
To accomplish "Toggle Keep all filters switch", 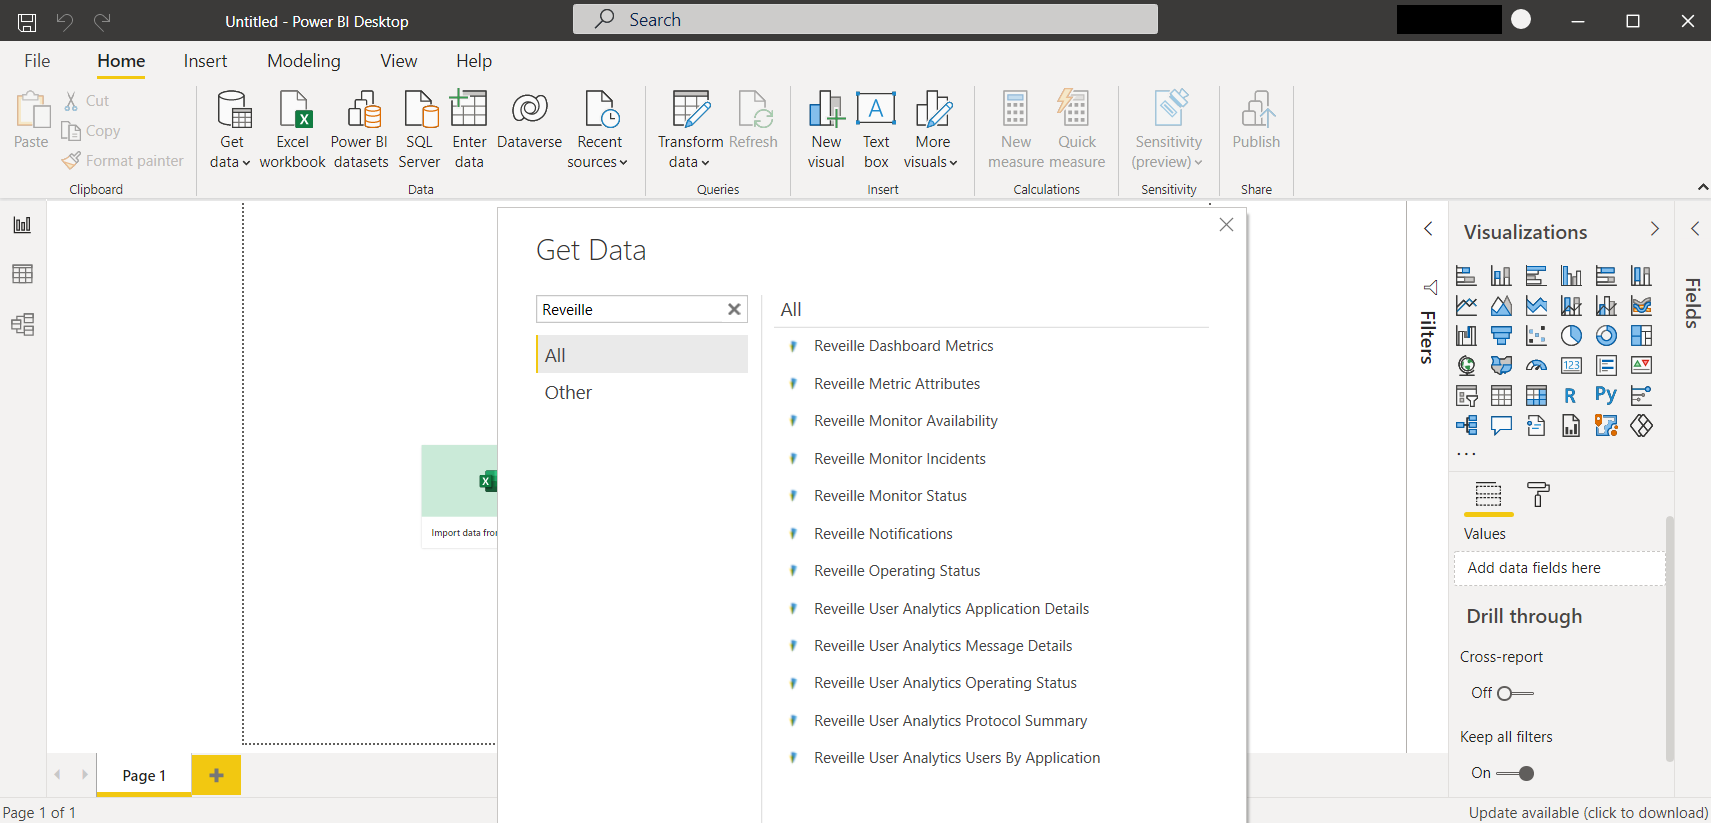I will tap(1515, 773).
